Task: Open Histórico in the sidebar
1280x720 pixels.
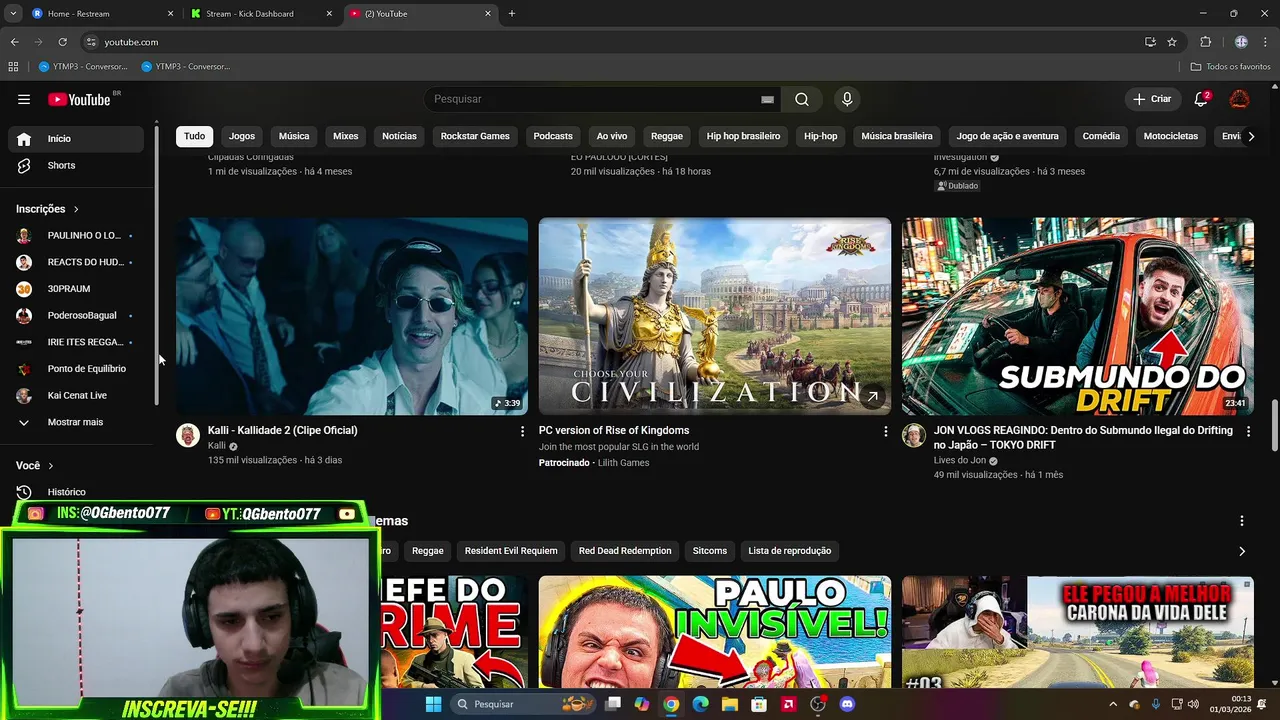Action: tap(76, 492)
